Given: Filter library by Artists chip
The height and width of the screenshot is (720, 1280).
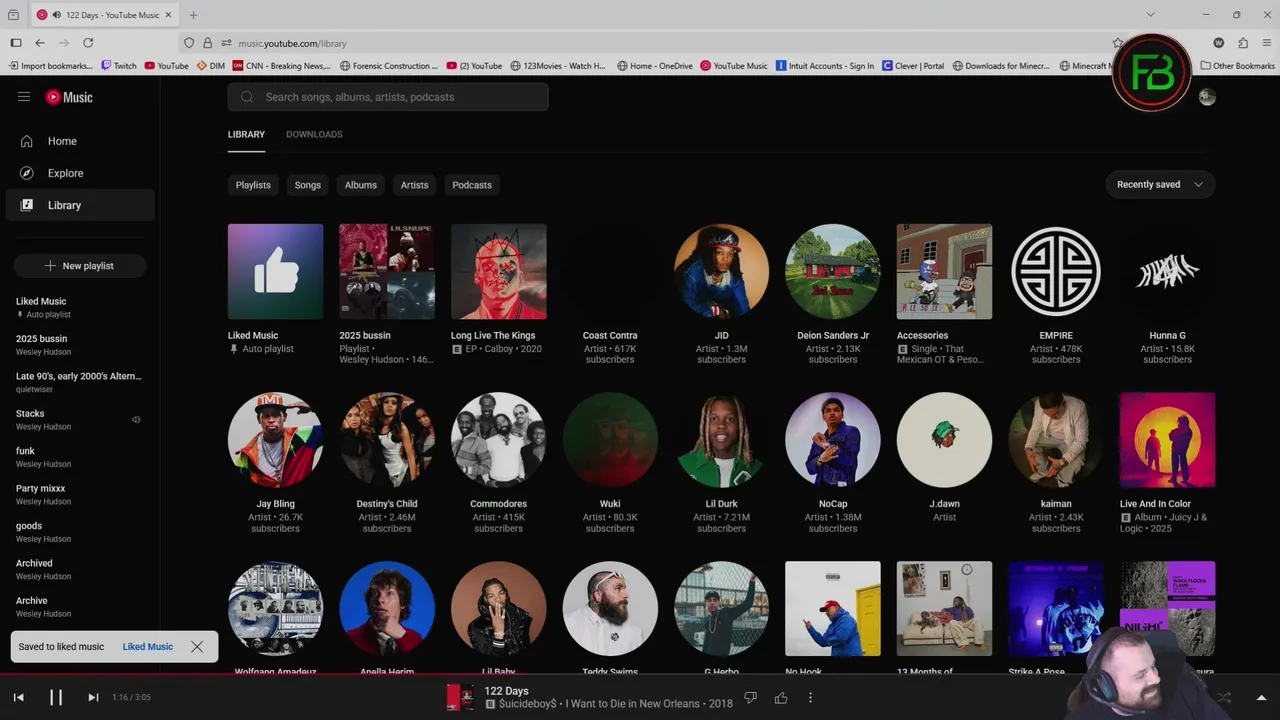Looking at the screenshot, I should point(414,185).
